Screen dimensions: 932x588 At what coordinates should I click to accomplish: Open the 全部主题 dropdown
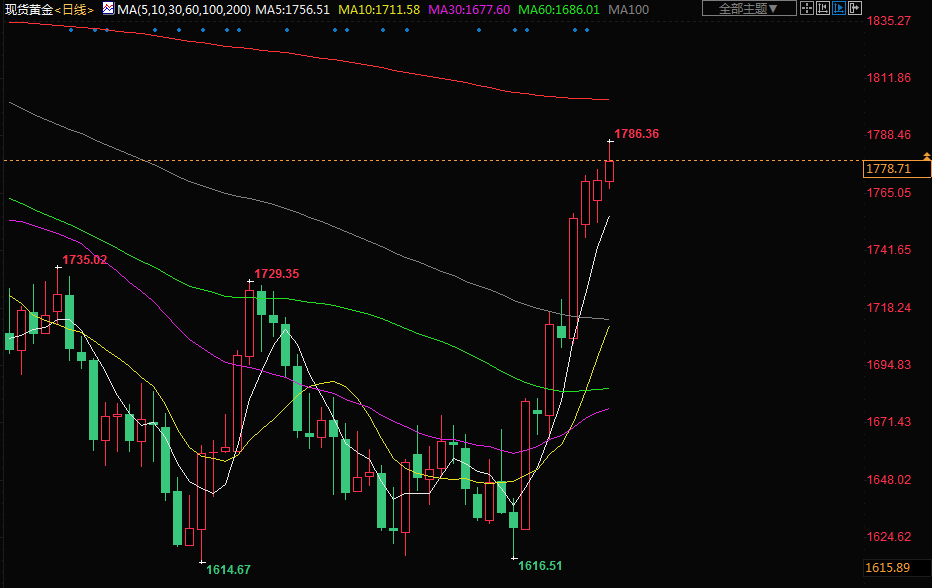[x=748, y=8]
